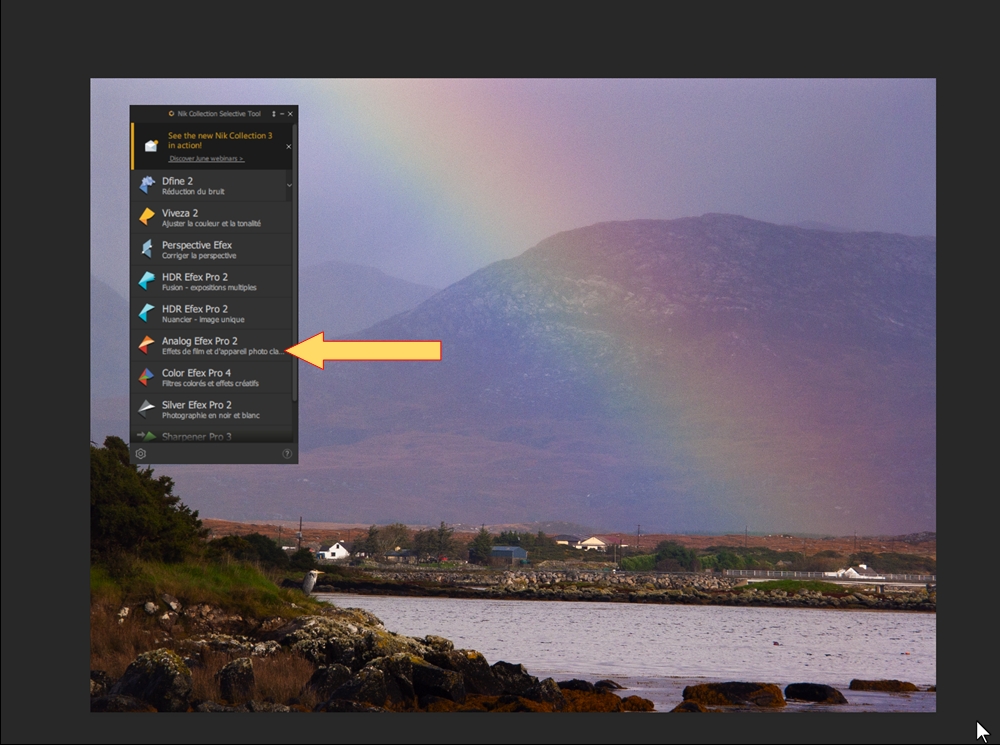Minimize the Nik Collection Selective Tool panel
This screenshot has height=745, width=1000.
(282, 114)
